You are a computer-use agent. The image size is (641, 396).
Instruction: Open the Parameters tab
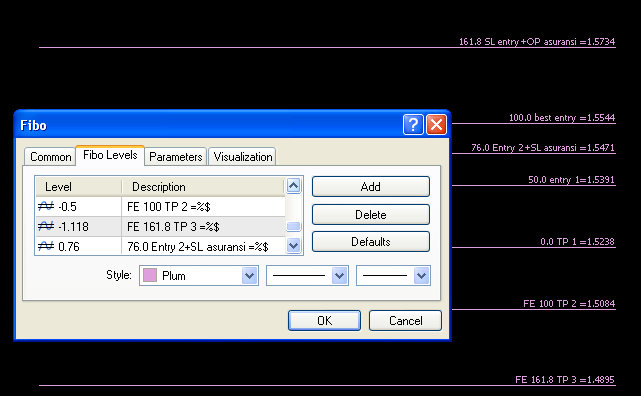175,157
